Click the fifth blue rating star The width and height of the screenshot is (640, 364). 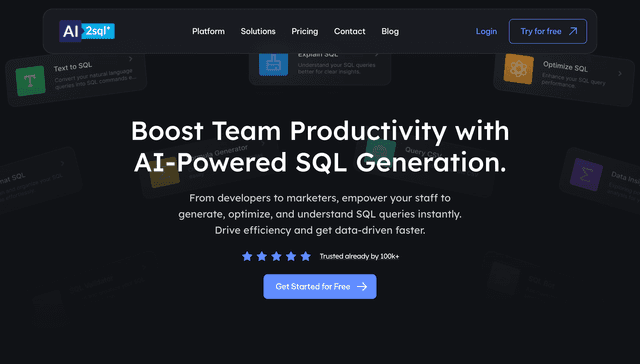[x=306, y=256]
